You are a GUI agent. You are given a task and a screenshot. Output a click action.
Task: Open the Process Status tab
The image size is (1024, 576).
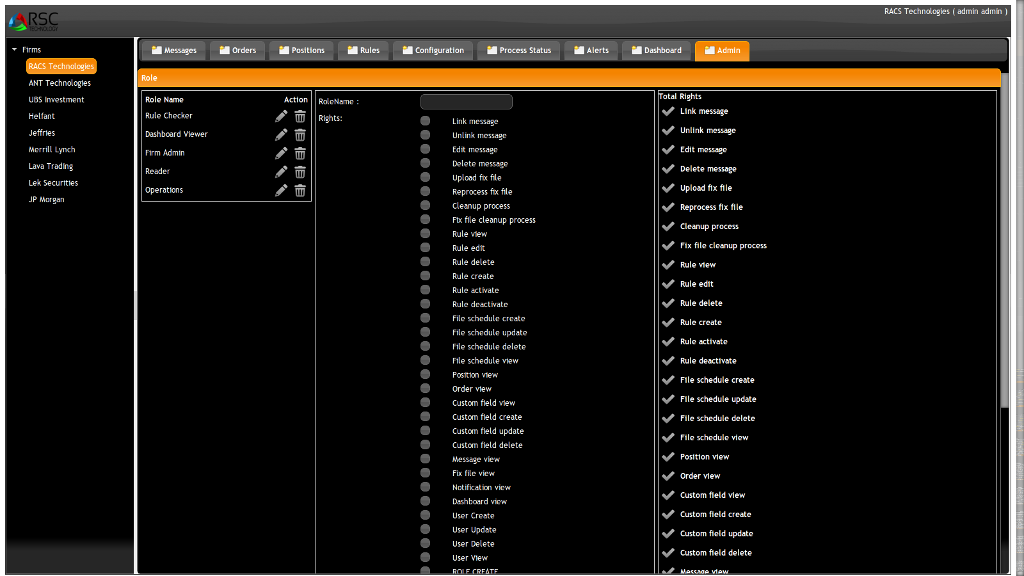(x=519, y=50)
